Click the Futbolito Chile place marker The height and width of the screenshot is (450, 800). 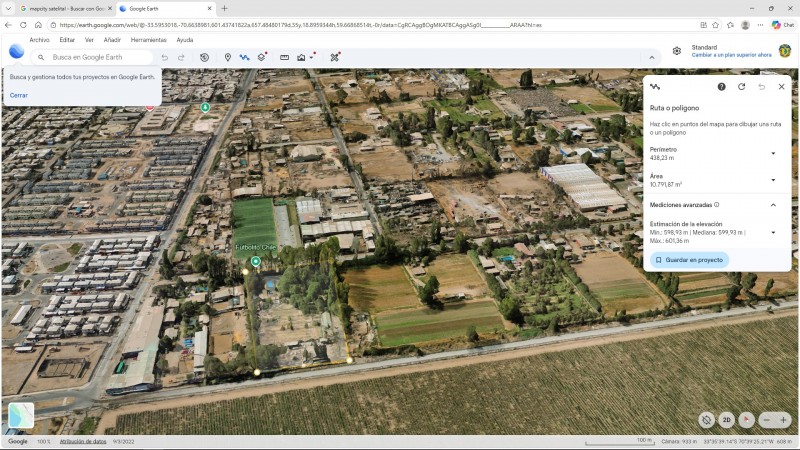click(256, 262)
